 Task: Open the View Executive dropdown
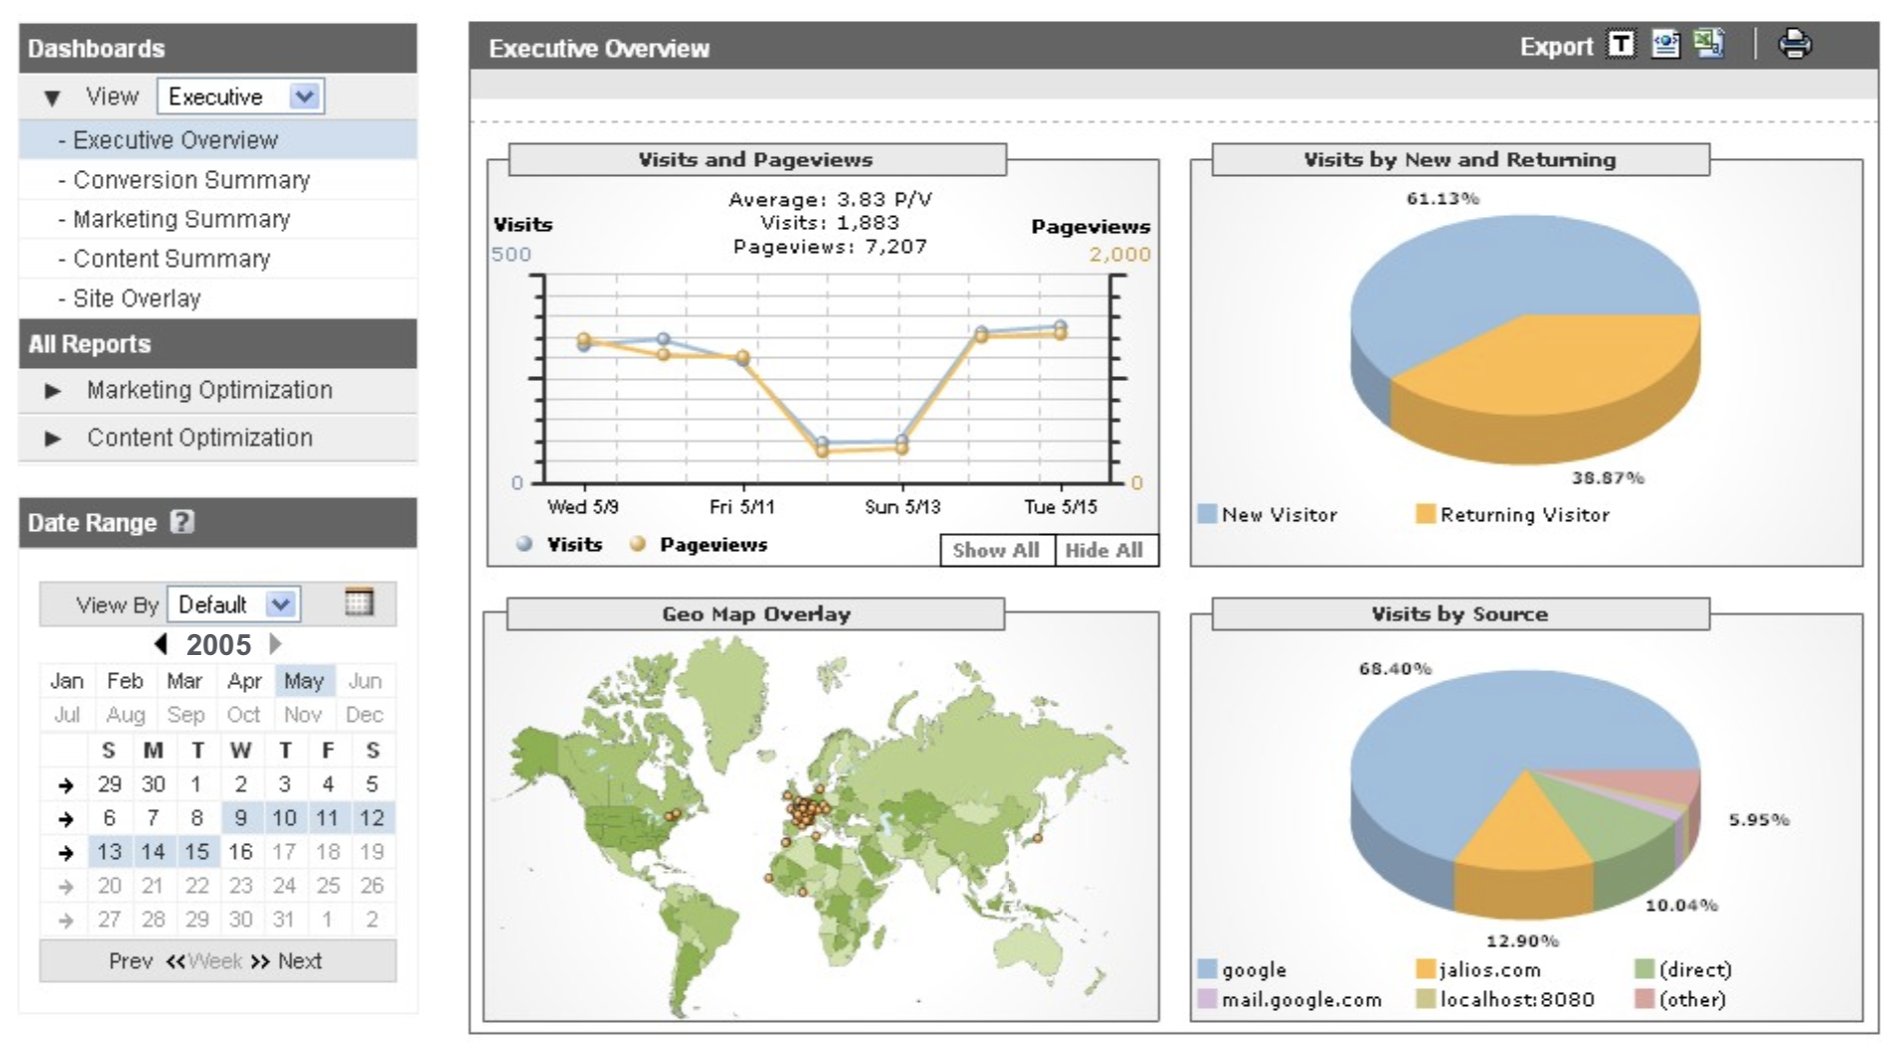(240, 97)
